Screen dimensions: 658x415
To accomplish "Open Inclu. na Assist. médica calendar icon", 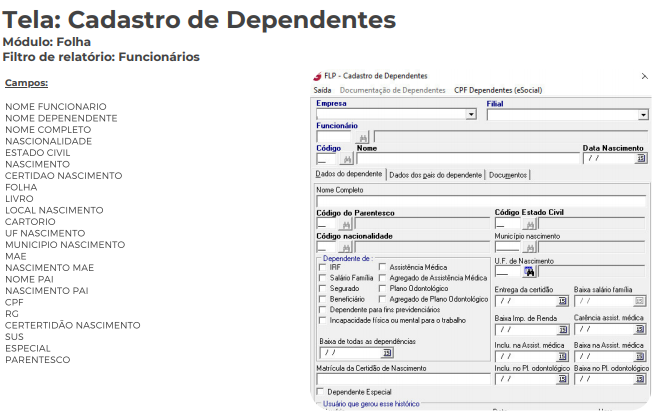I will click(x=562, y=357).
